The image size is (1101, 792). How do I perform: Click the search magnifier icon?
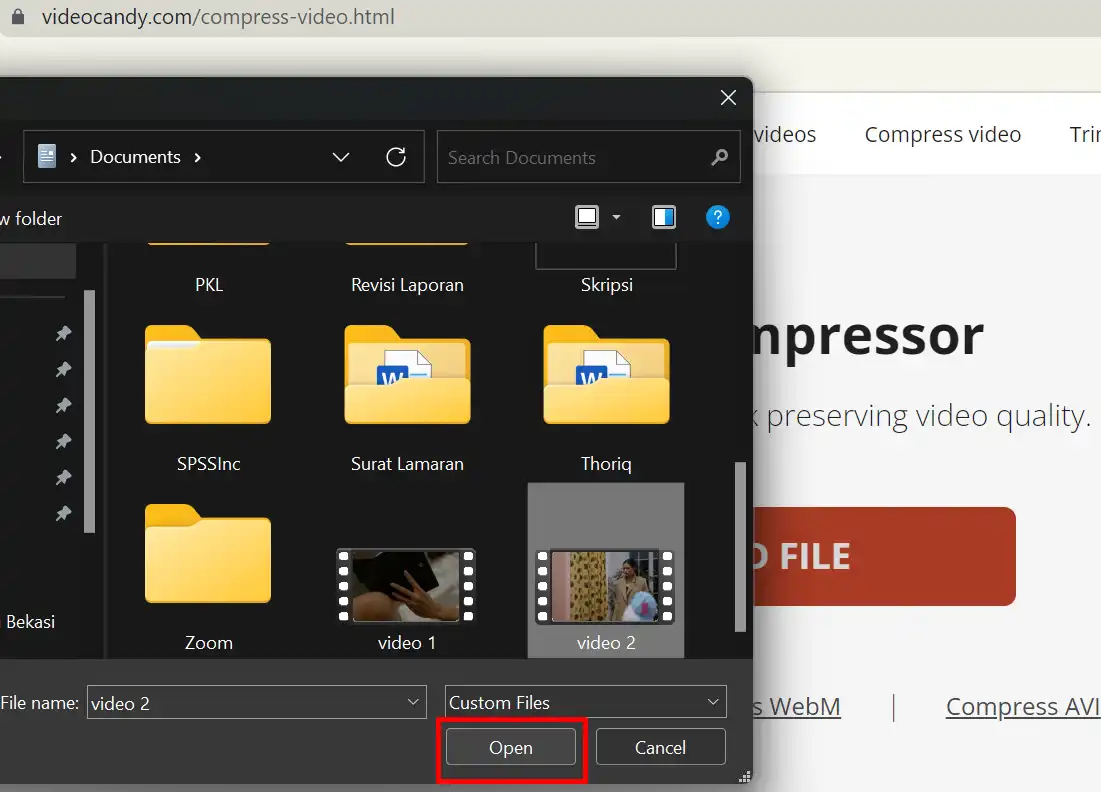click(719, 157)
